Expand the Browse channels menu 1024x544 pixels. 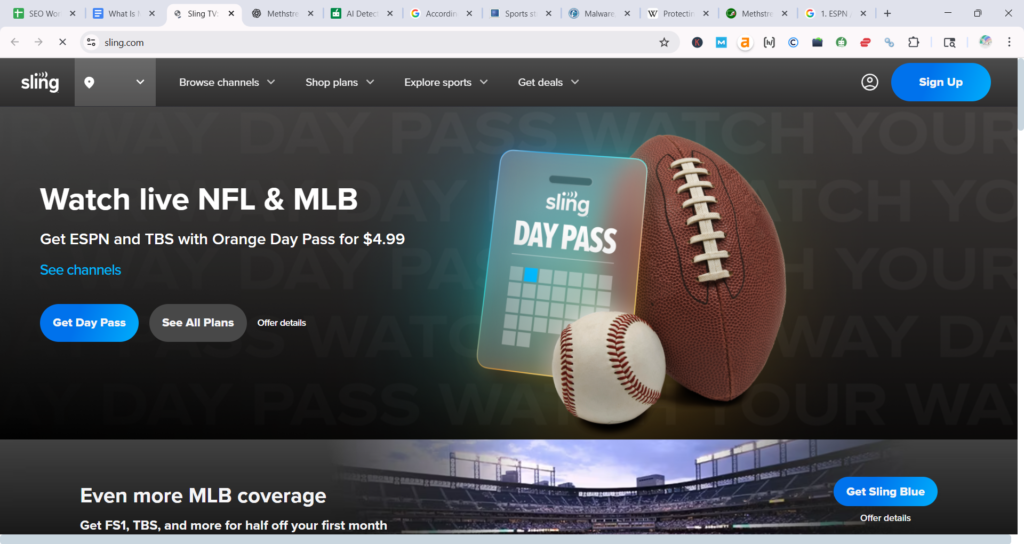pyautogui.click(x=227, y=82)
